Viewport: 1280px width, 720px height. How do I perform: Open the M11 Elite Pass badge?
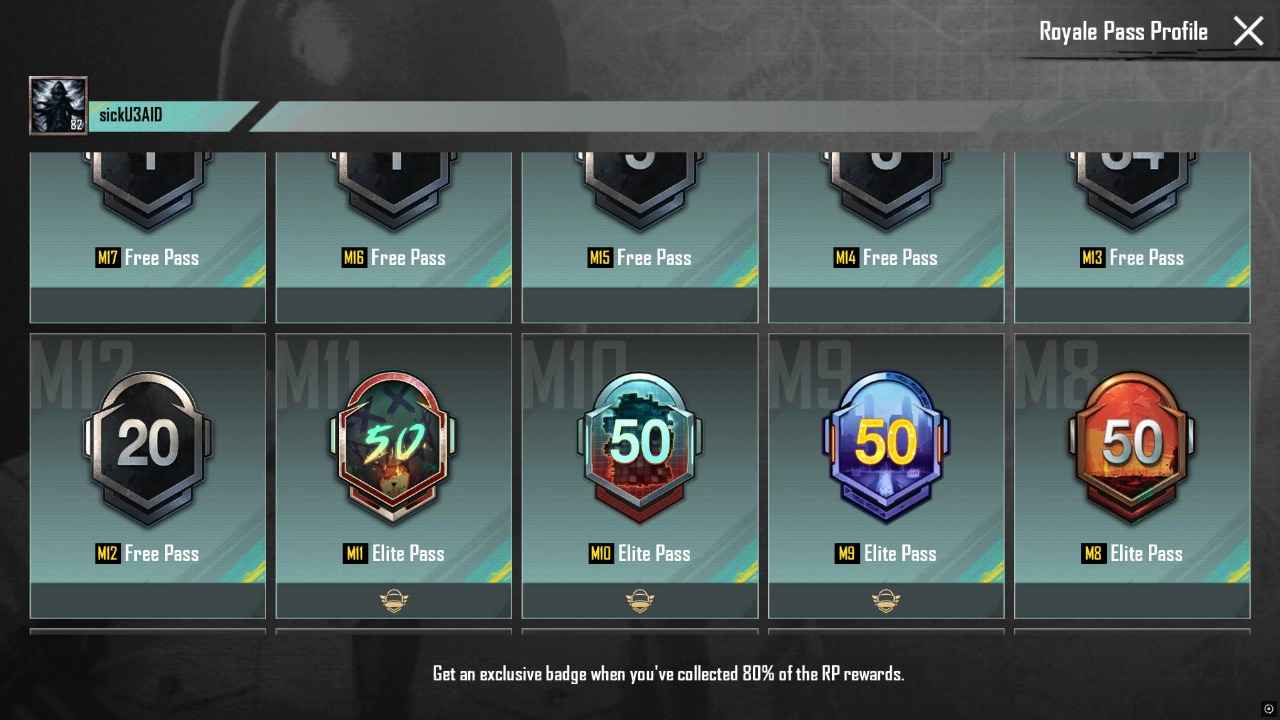tap(394, 446)
